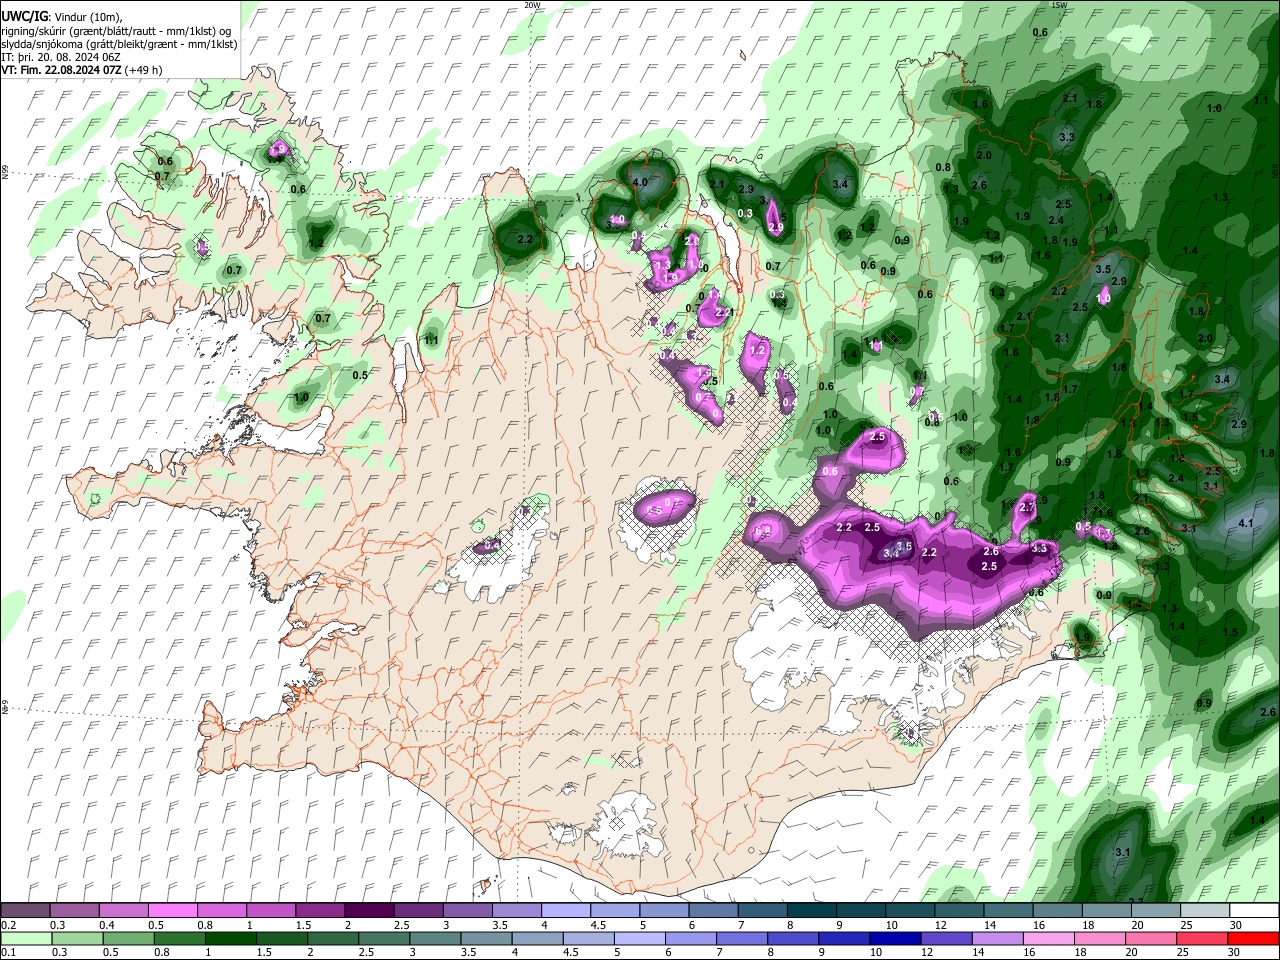Click the '4.0' precipitation value on the north coast
The image size is (1280, 960).
click(640, 183)
